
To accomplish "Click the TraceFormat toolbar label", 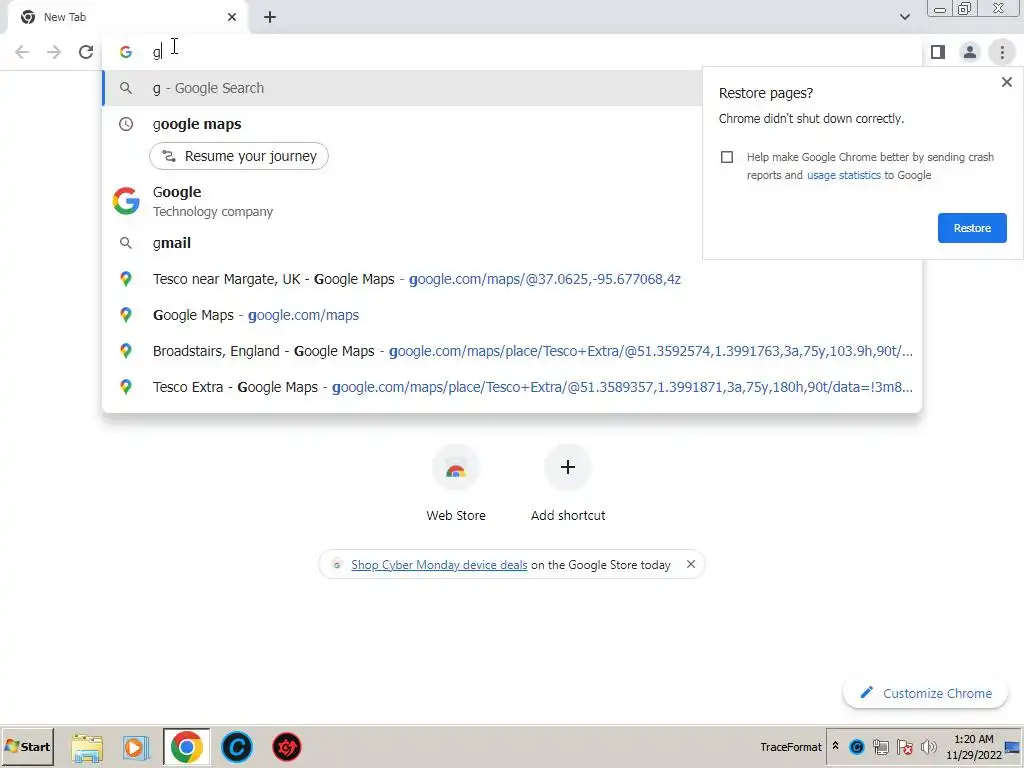I will coord(790,746).
